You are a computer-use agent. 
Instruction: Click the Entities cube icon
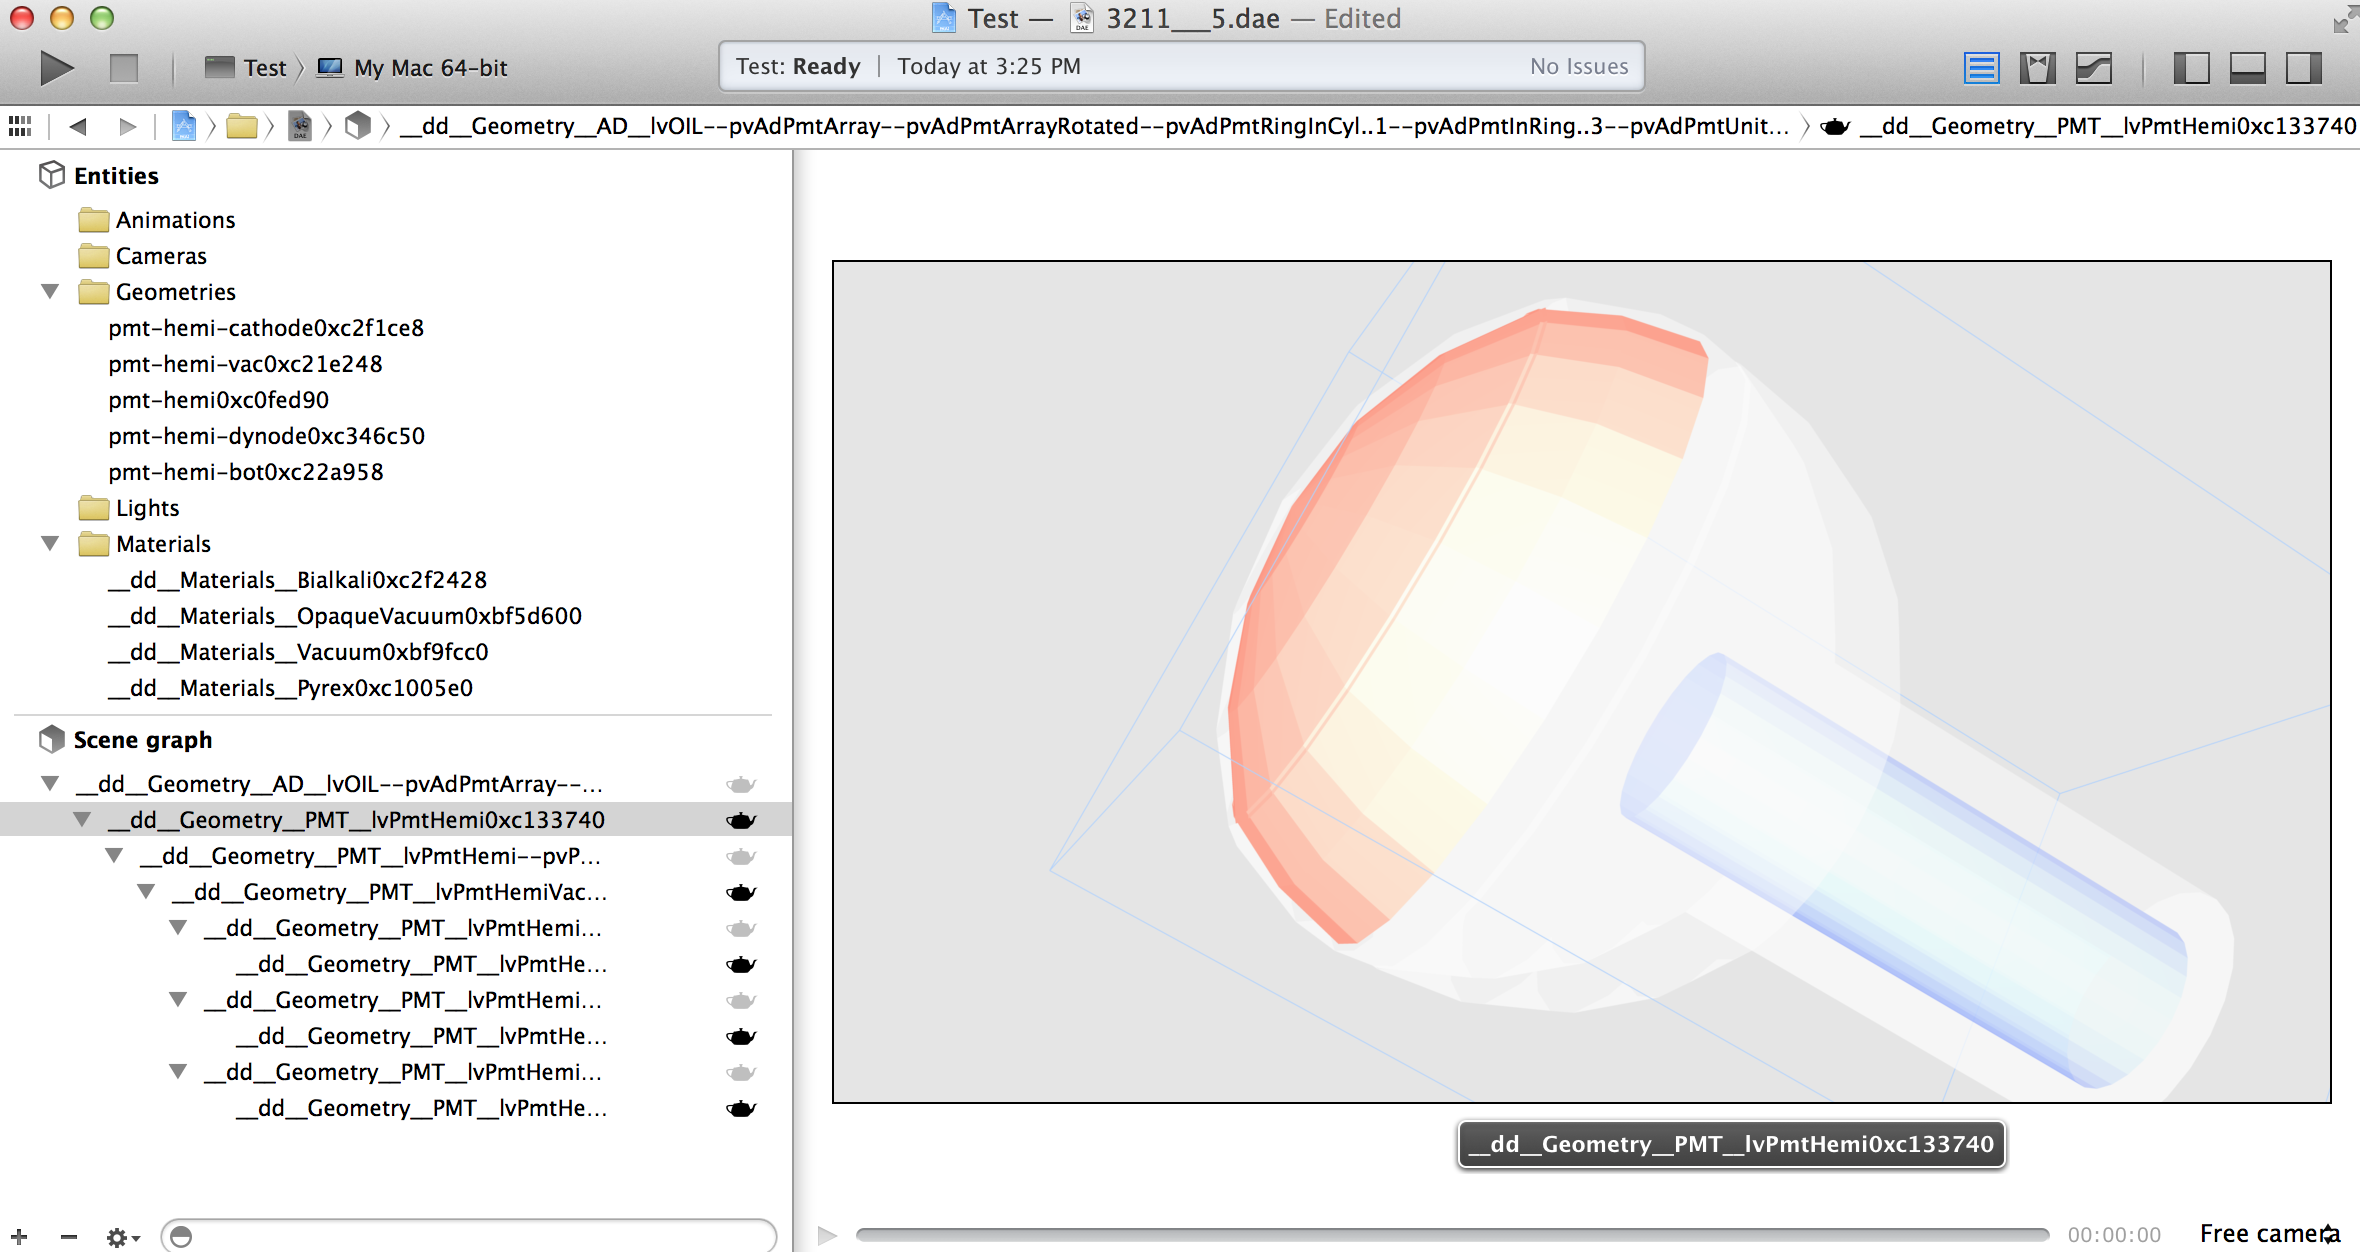click(51, 175)
